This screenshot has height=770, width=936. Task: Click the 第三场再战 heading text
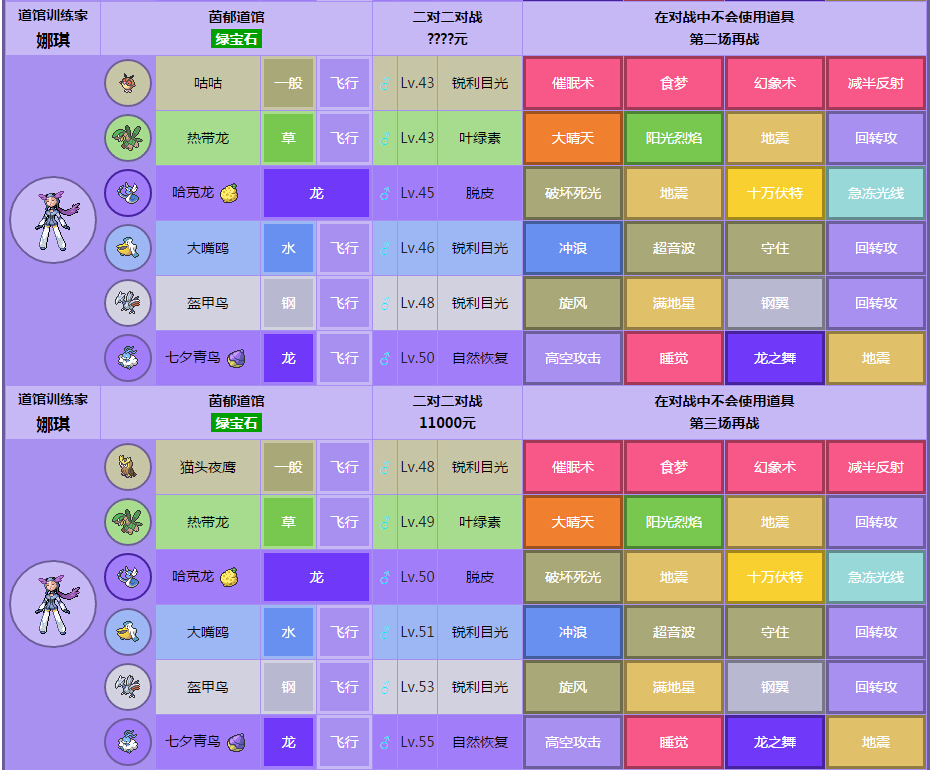click(724, 423)
